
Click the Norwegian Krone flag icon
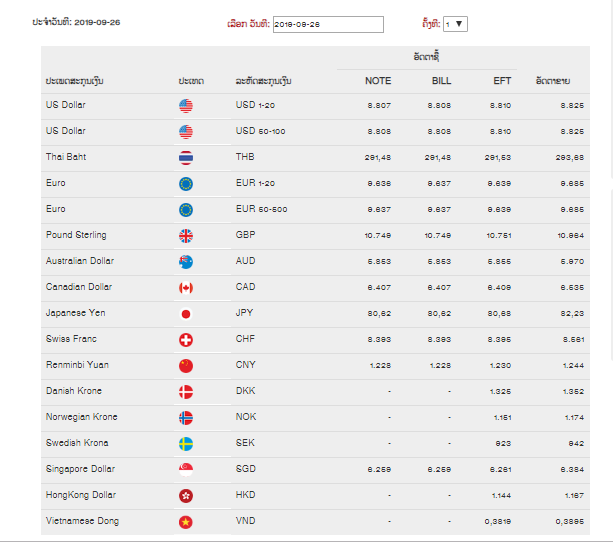pyautogui.click(x=186, y=418)
